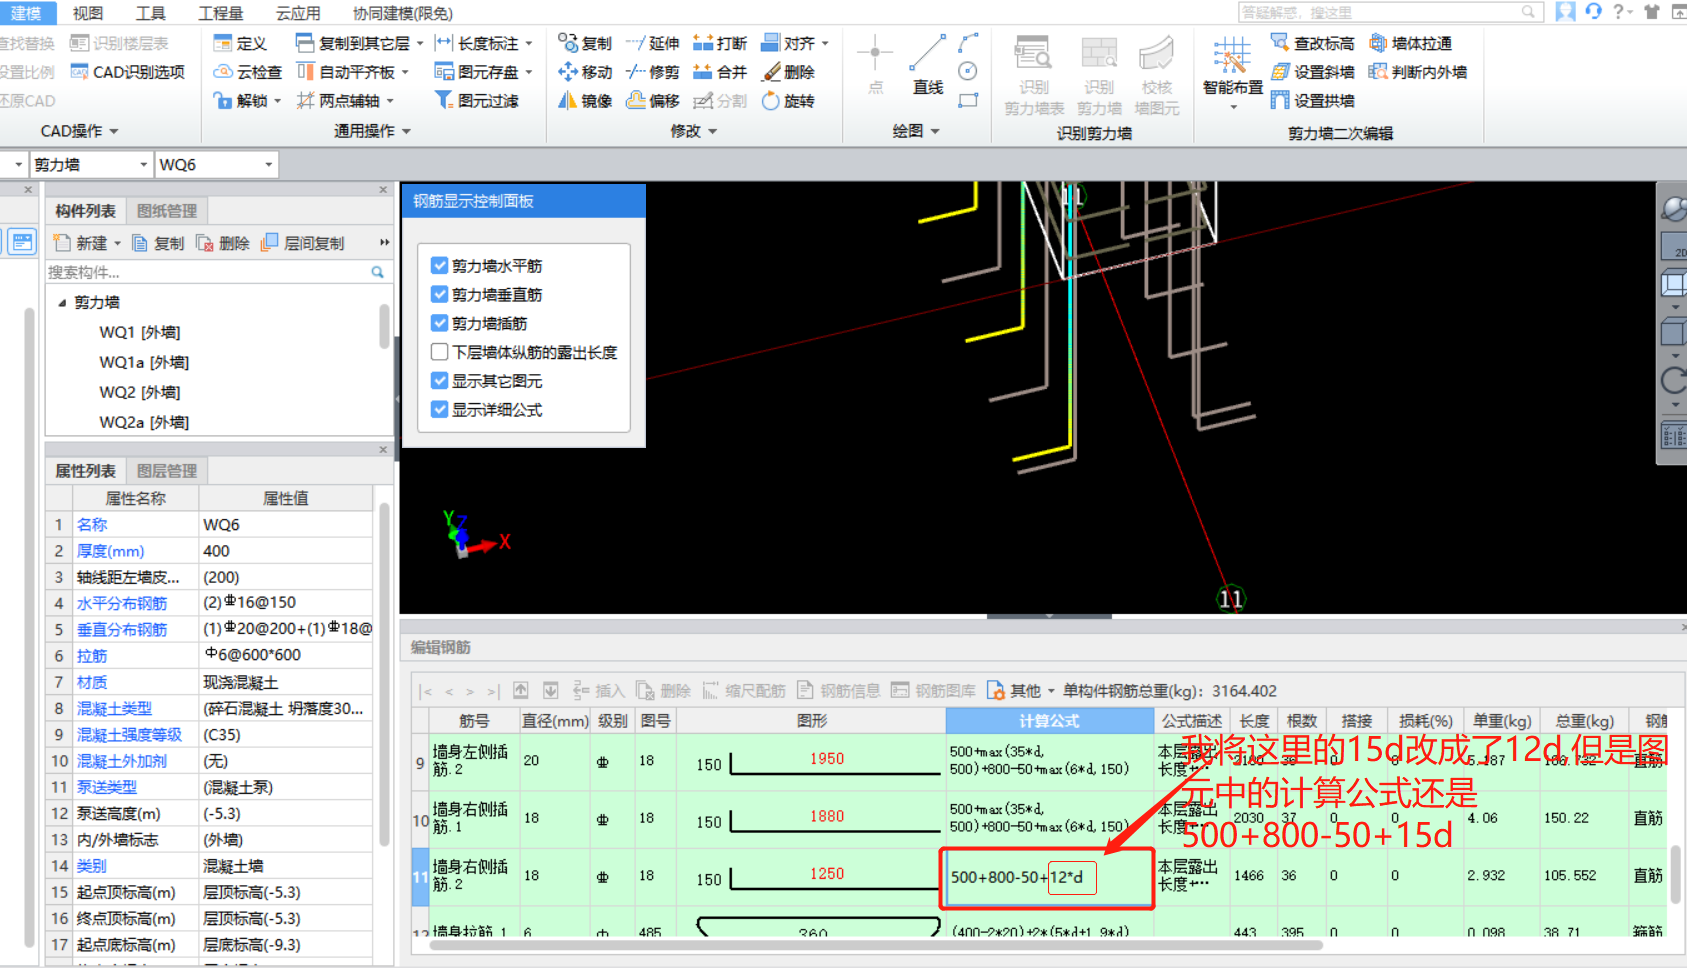This screenshot has height=968, width=1687.
Task: Open the 工程量 ribbon tab
Action: [x=221, y=13]
